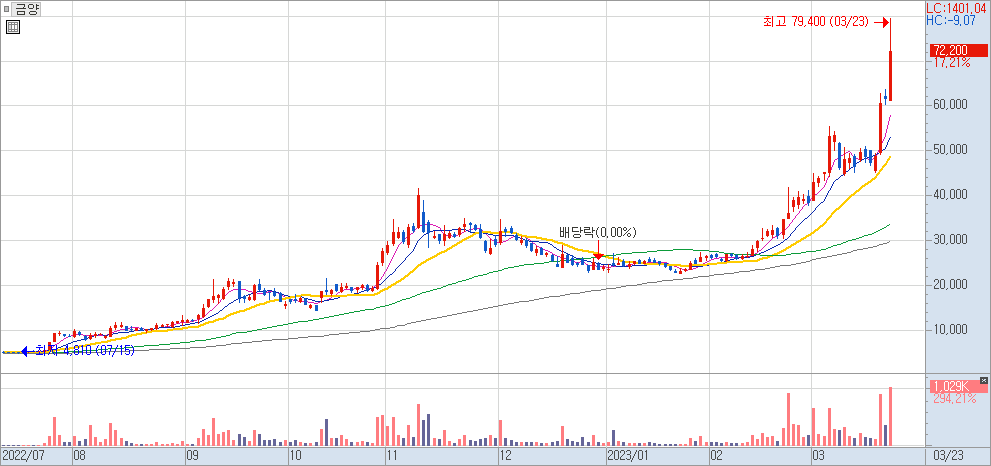The width and height of the screenshot is (991, 466).
Task: Select the 금양 stock name label
Action: pyautogui.click(x=26, y=9)
